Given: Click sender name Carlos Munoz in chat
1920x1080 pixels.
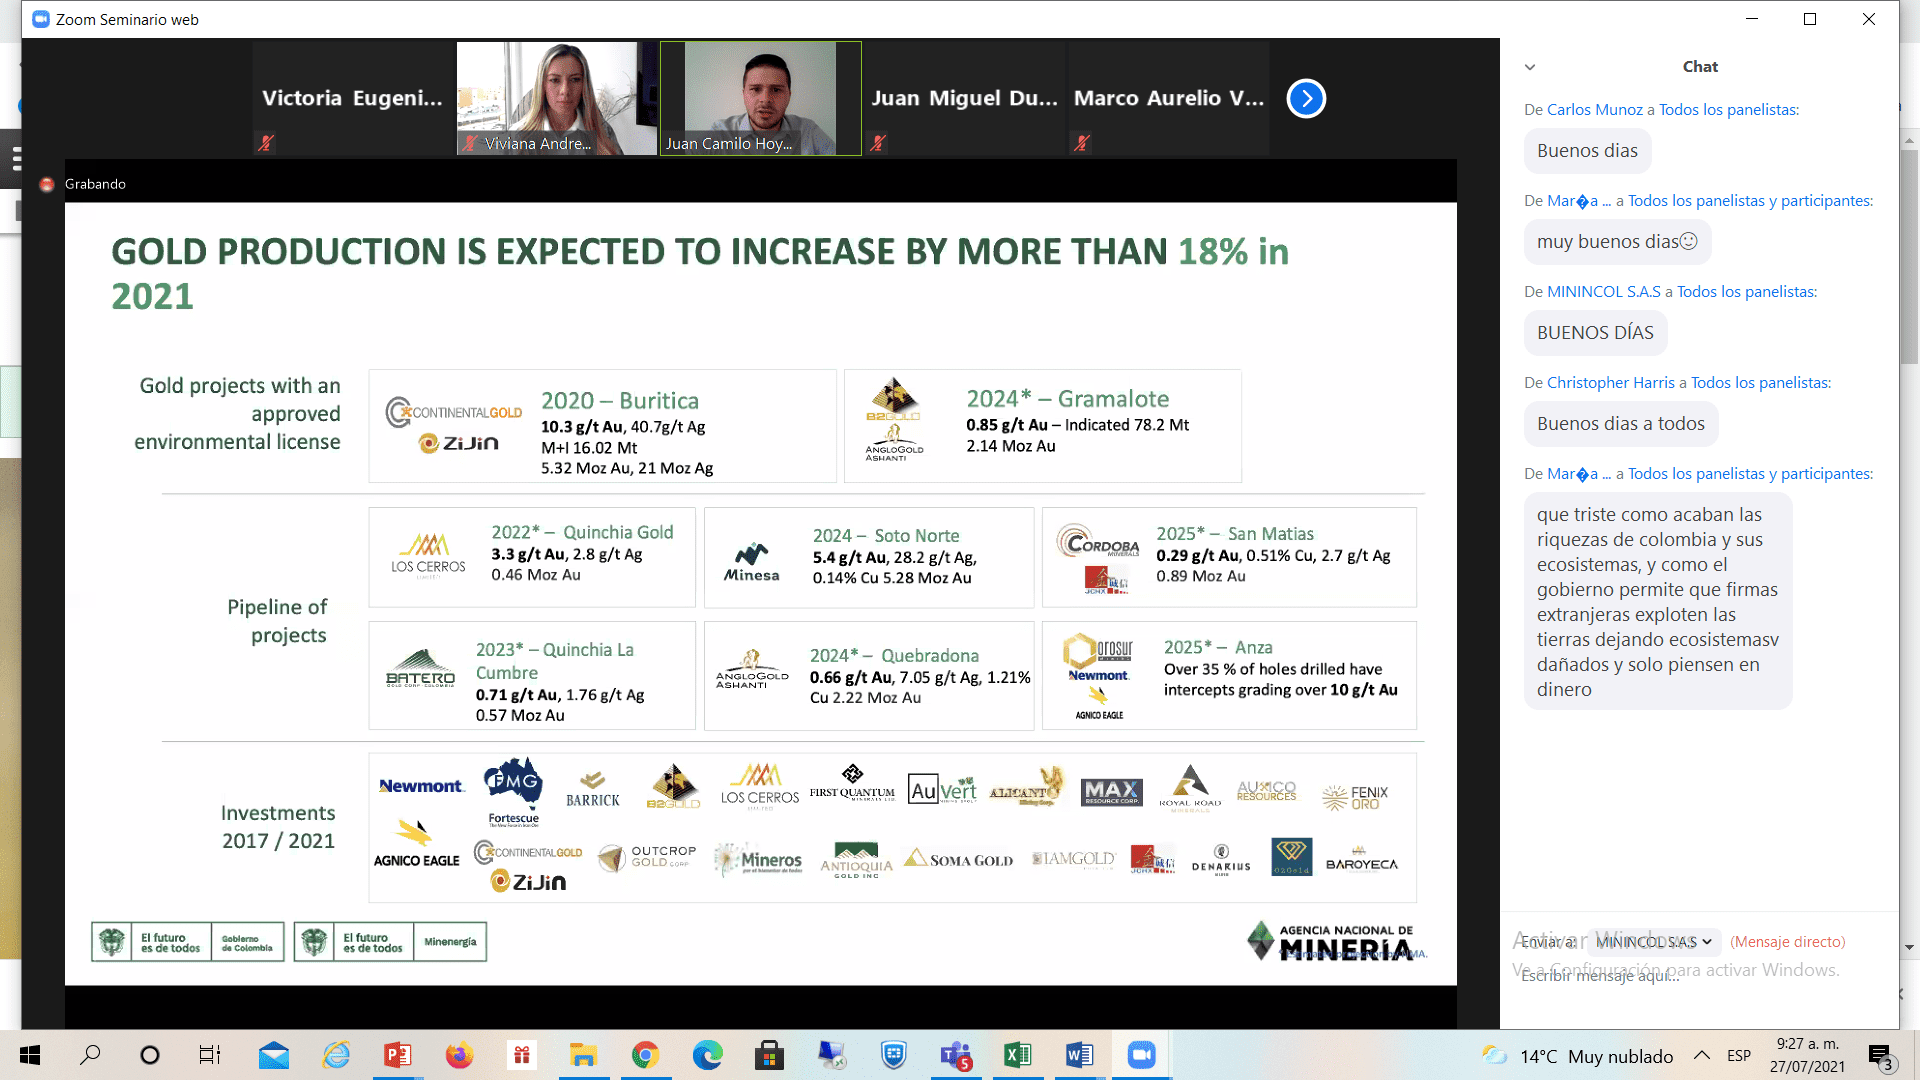Looking at the screenshot, I should point(1594,110).
